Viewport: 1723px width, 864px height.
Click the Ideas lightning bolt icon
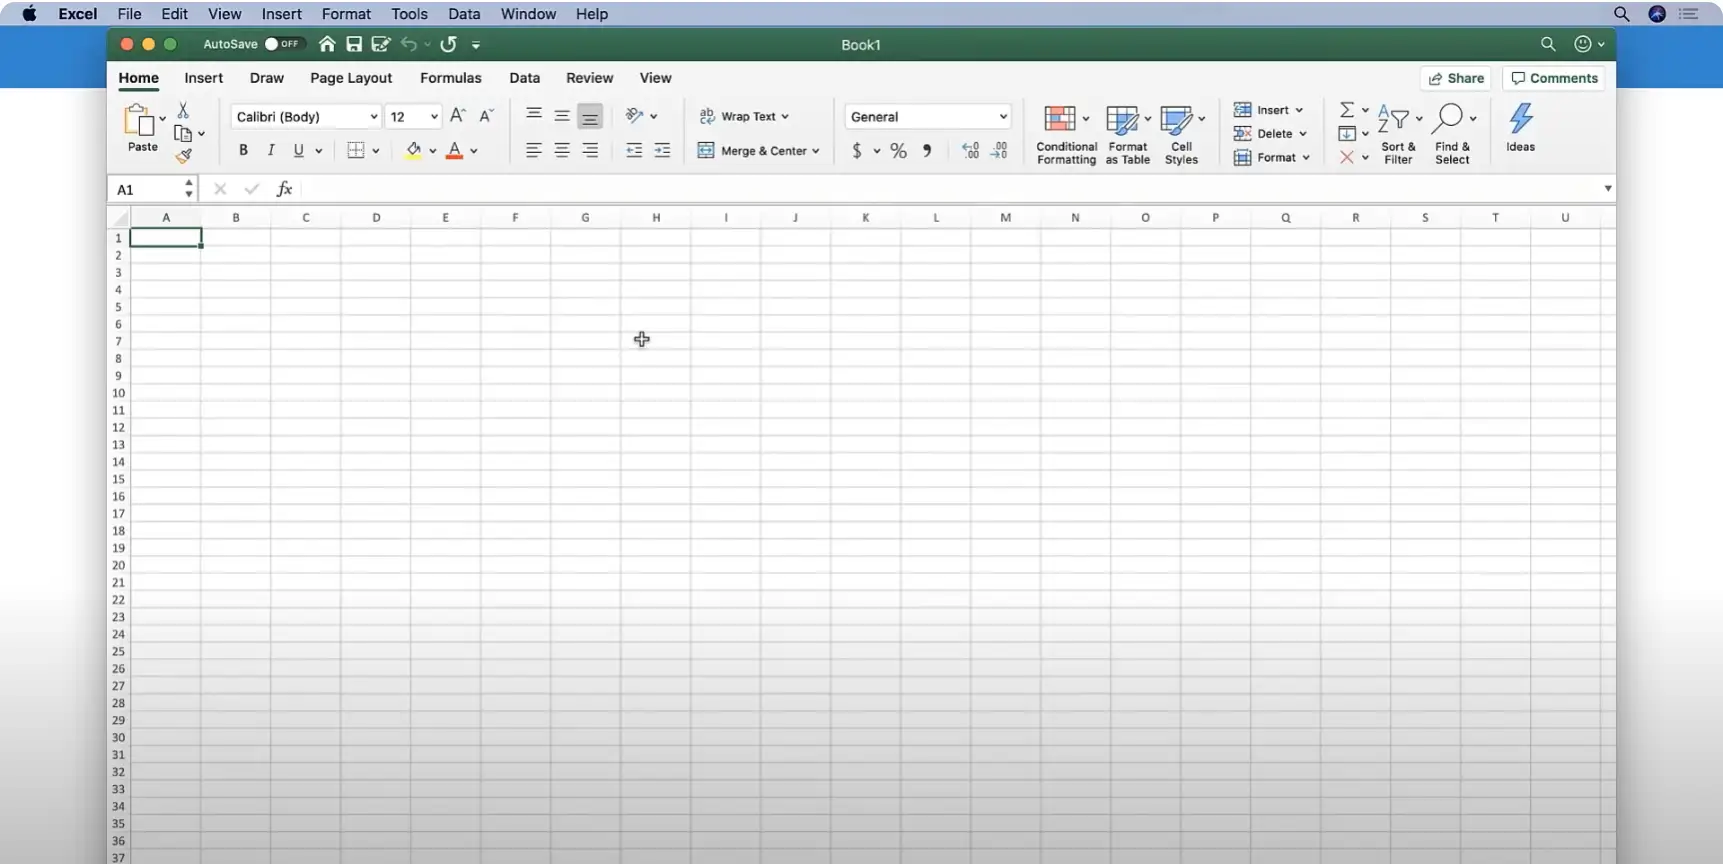coord(1520,120)
